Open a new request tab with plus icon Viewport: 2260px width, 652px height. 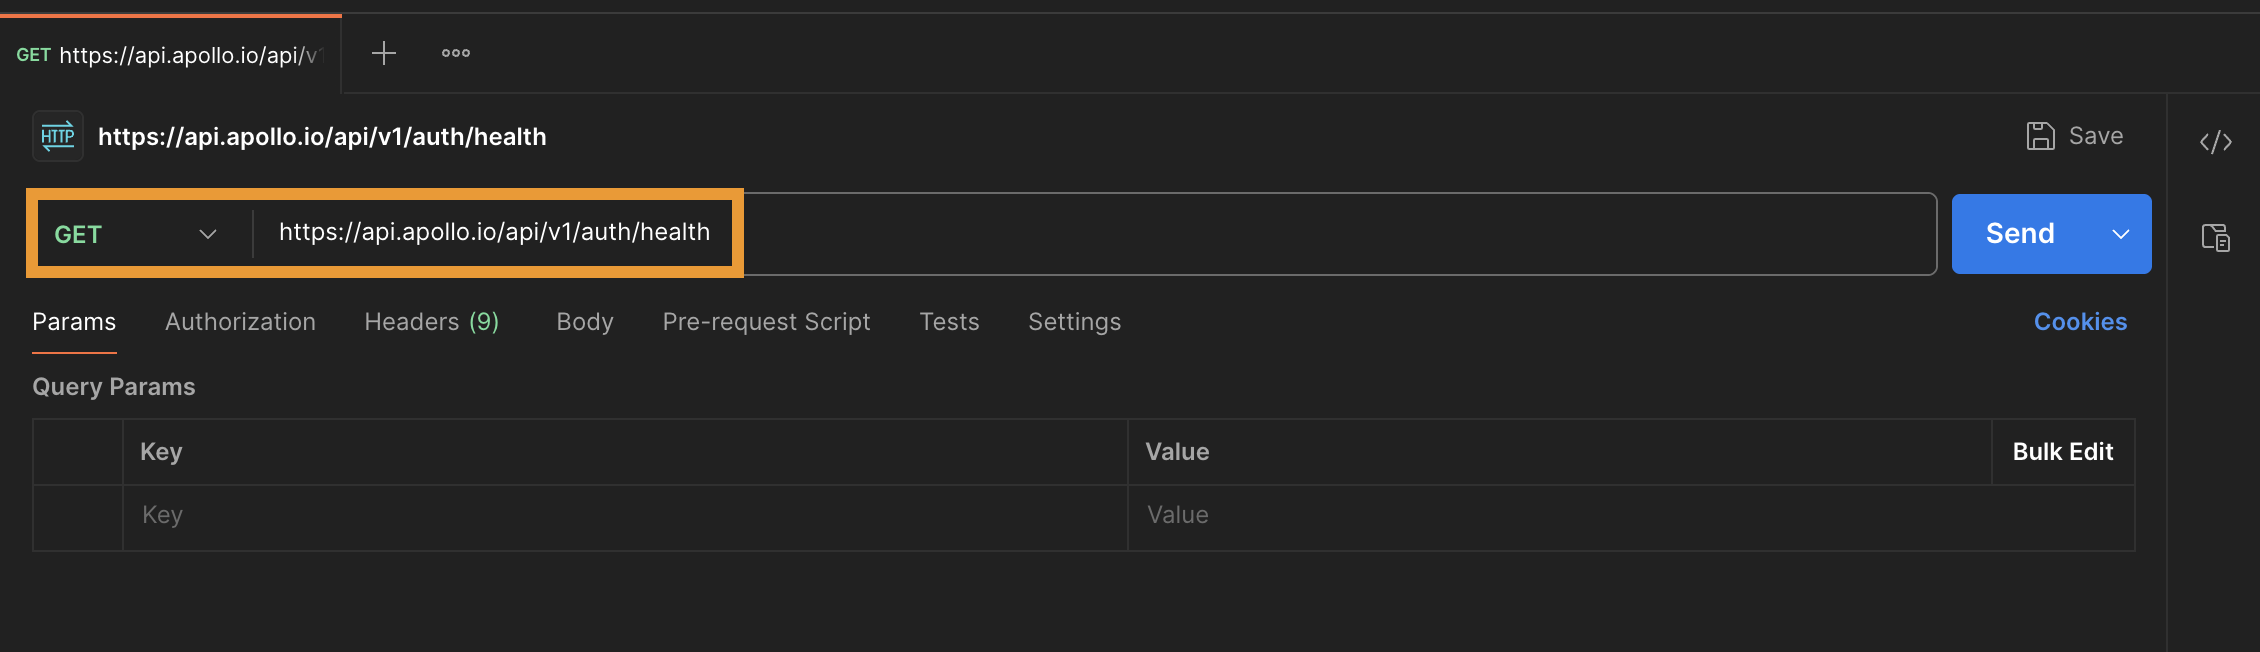pyautogui.click(x=384, y=53)
